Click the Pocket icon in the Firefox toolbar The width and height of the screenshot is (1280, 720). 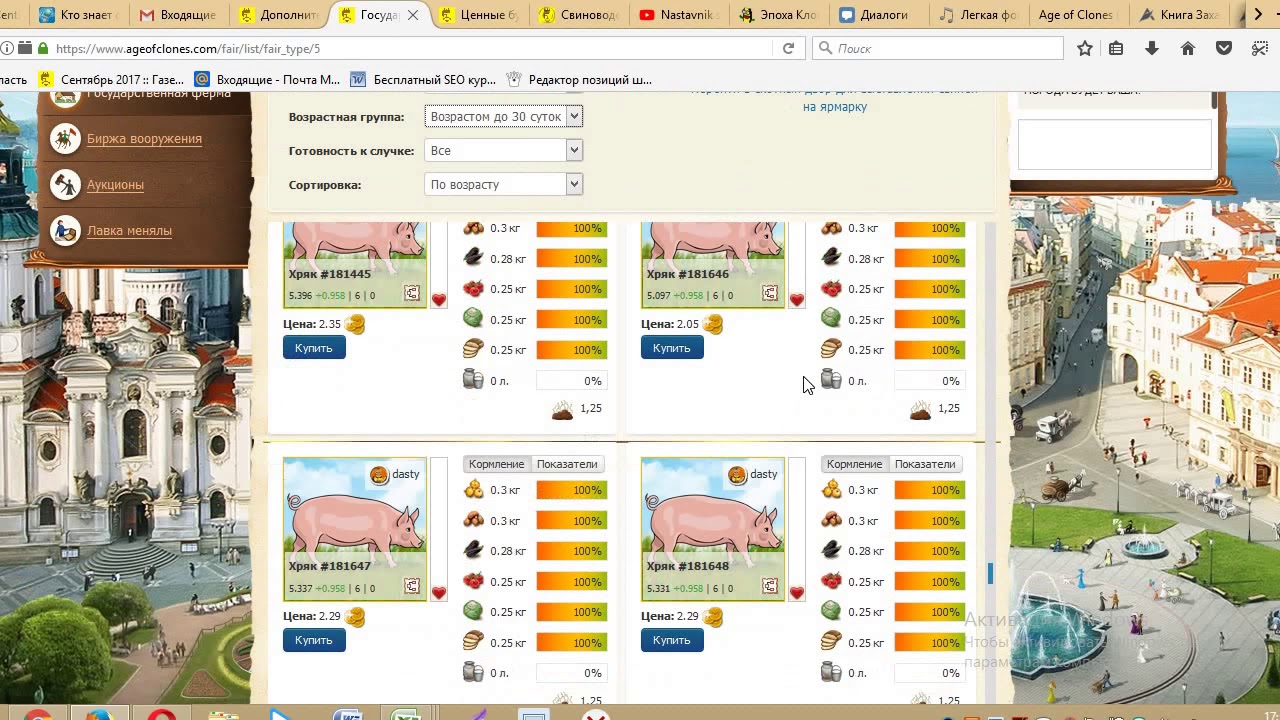tap(1224, 48)
